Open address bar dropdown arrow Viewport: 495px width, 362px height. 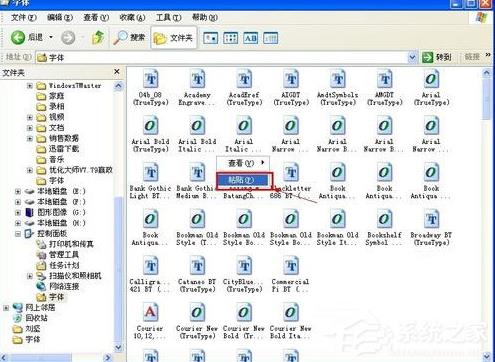[x=412, y=58]
